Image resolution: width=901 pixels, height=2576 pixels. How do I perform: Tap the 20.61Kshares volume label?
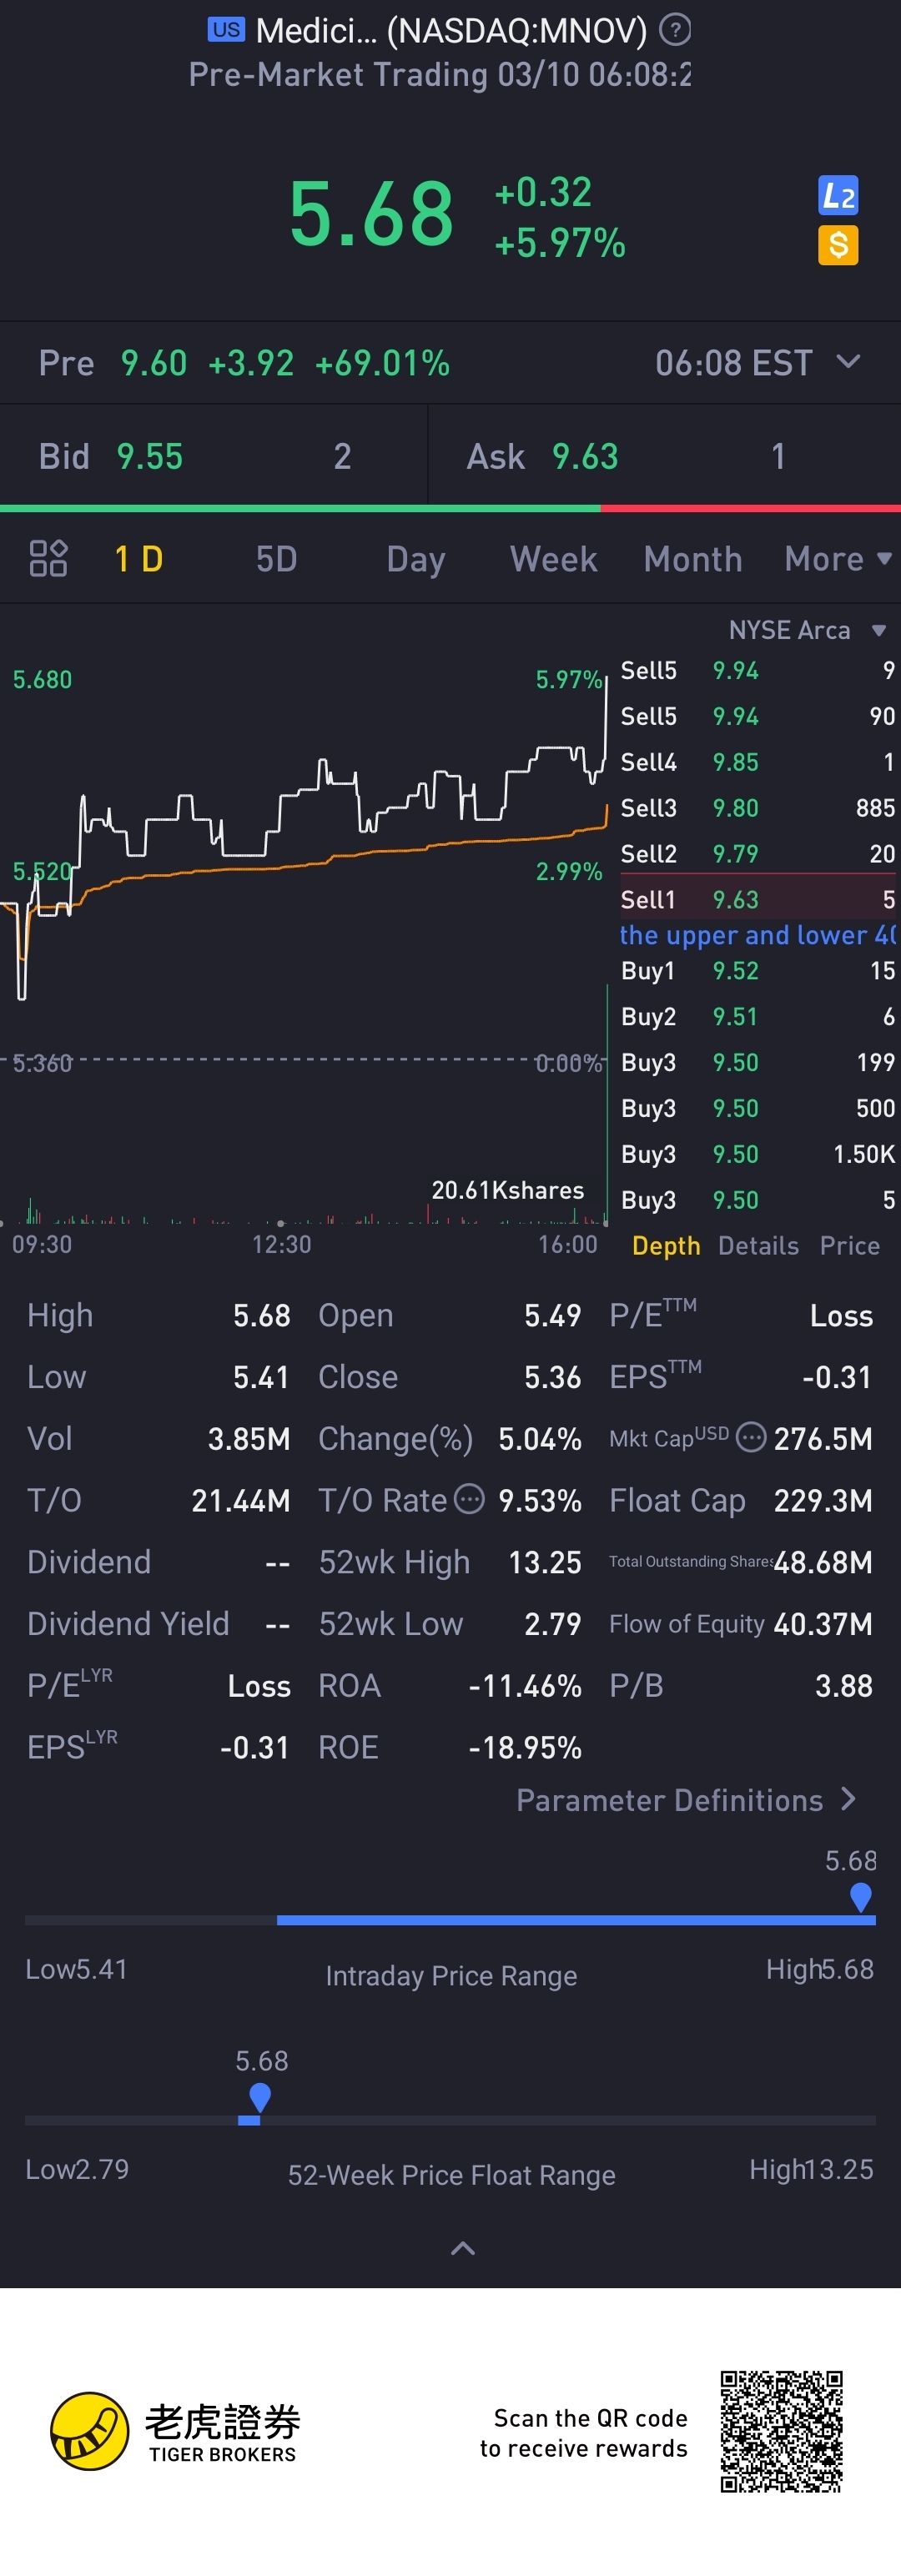click(508, 1190)
